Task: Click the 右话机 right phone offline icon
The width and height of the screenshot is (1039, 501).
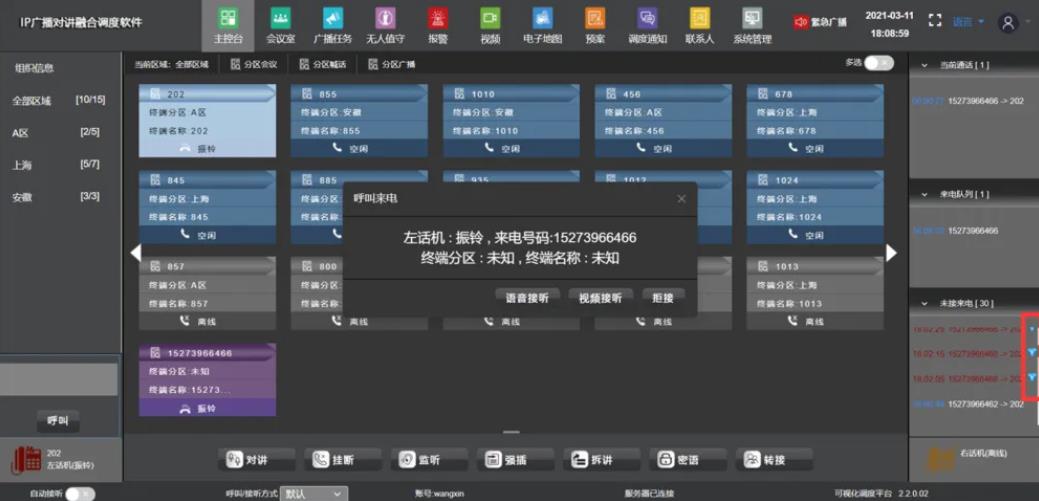Action: click(941, 459)
